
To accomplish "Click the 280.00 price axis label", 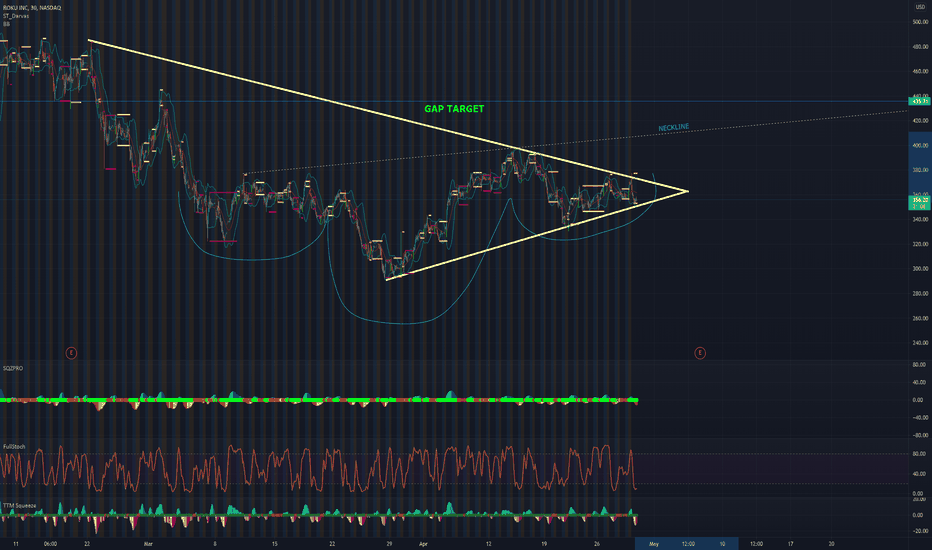I will point(921,294).
